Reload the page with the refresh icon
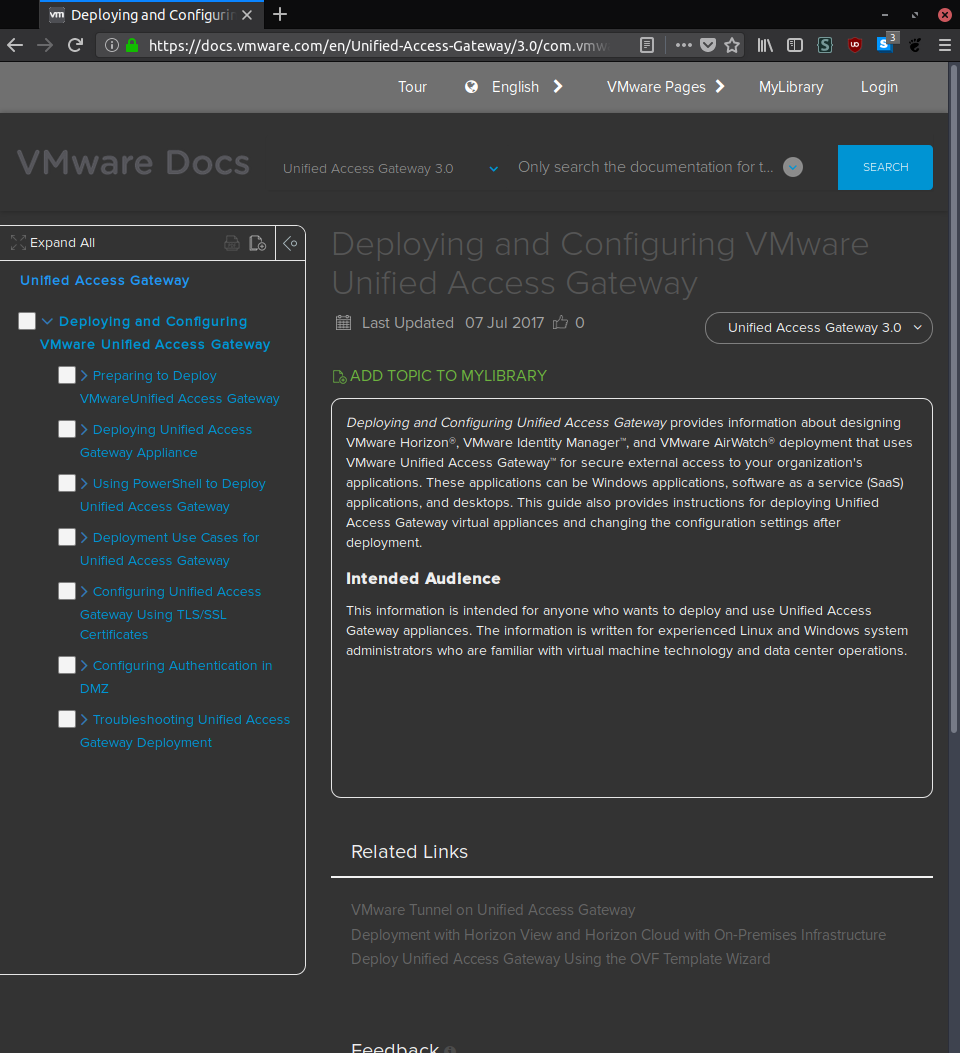The height and width of the screenshot is (1053, 960). pos(75,45)
